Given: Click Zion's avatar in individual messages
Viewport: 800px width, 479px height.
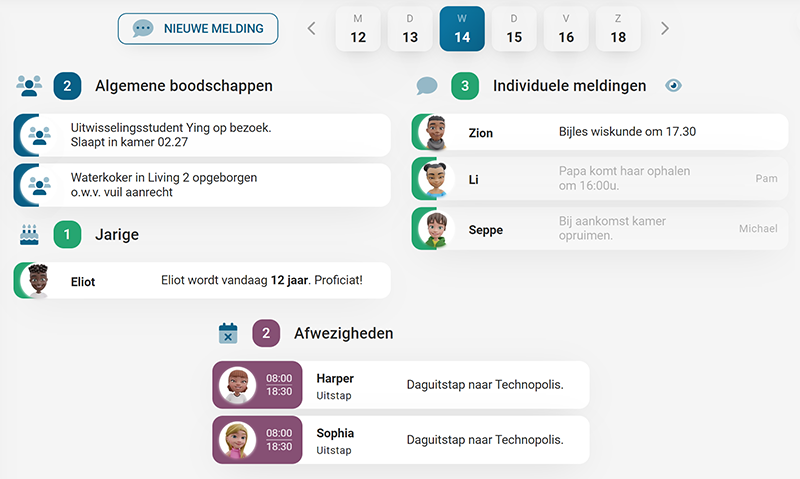Looking at the screenshot, I should 434,133.
